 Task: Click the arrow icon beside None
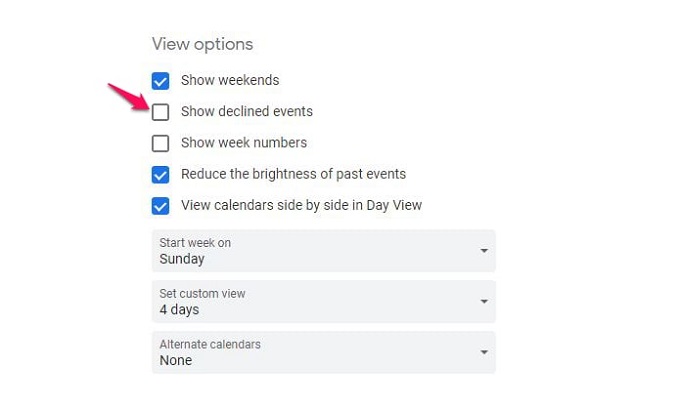click(x=484, y=352)
